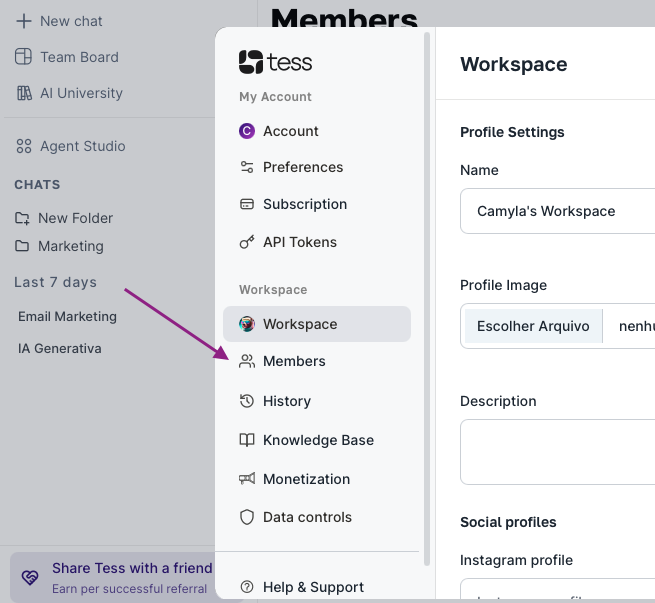Open the Agent Studio grid icon

click(x=24, y=146)
